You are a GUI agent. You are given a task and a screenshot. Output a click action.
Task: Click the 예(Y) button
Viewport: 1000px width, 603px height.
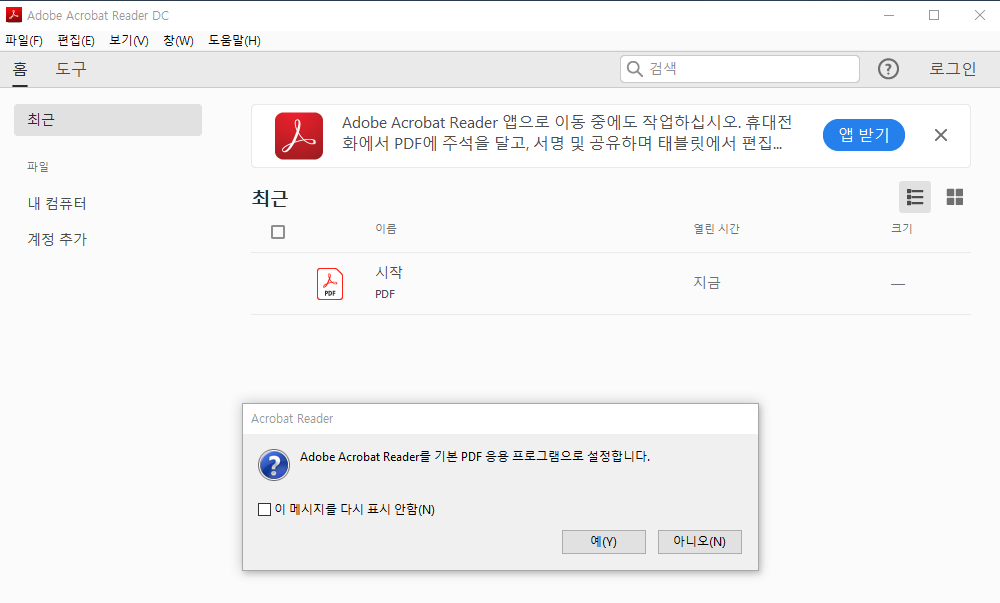[603, 542]
